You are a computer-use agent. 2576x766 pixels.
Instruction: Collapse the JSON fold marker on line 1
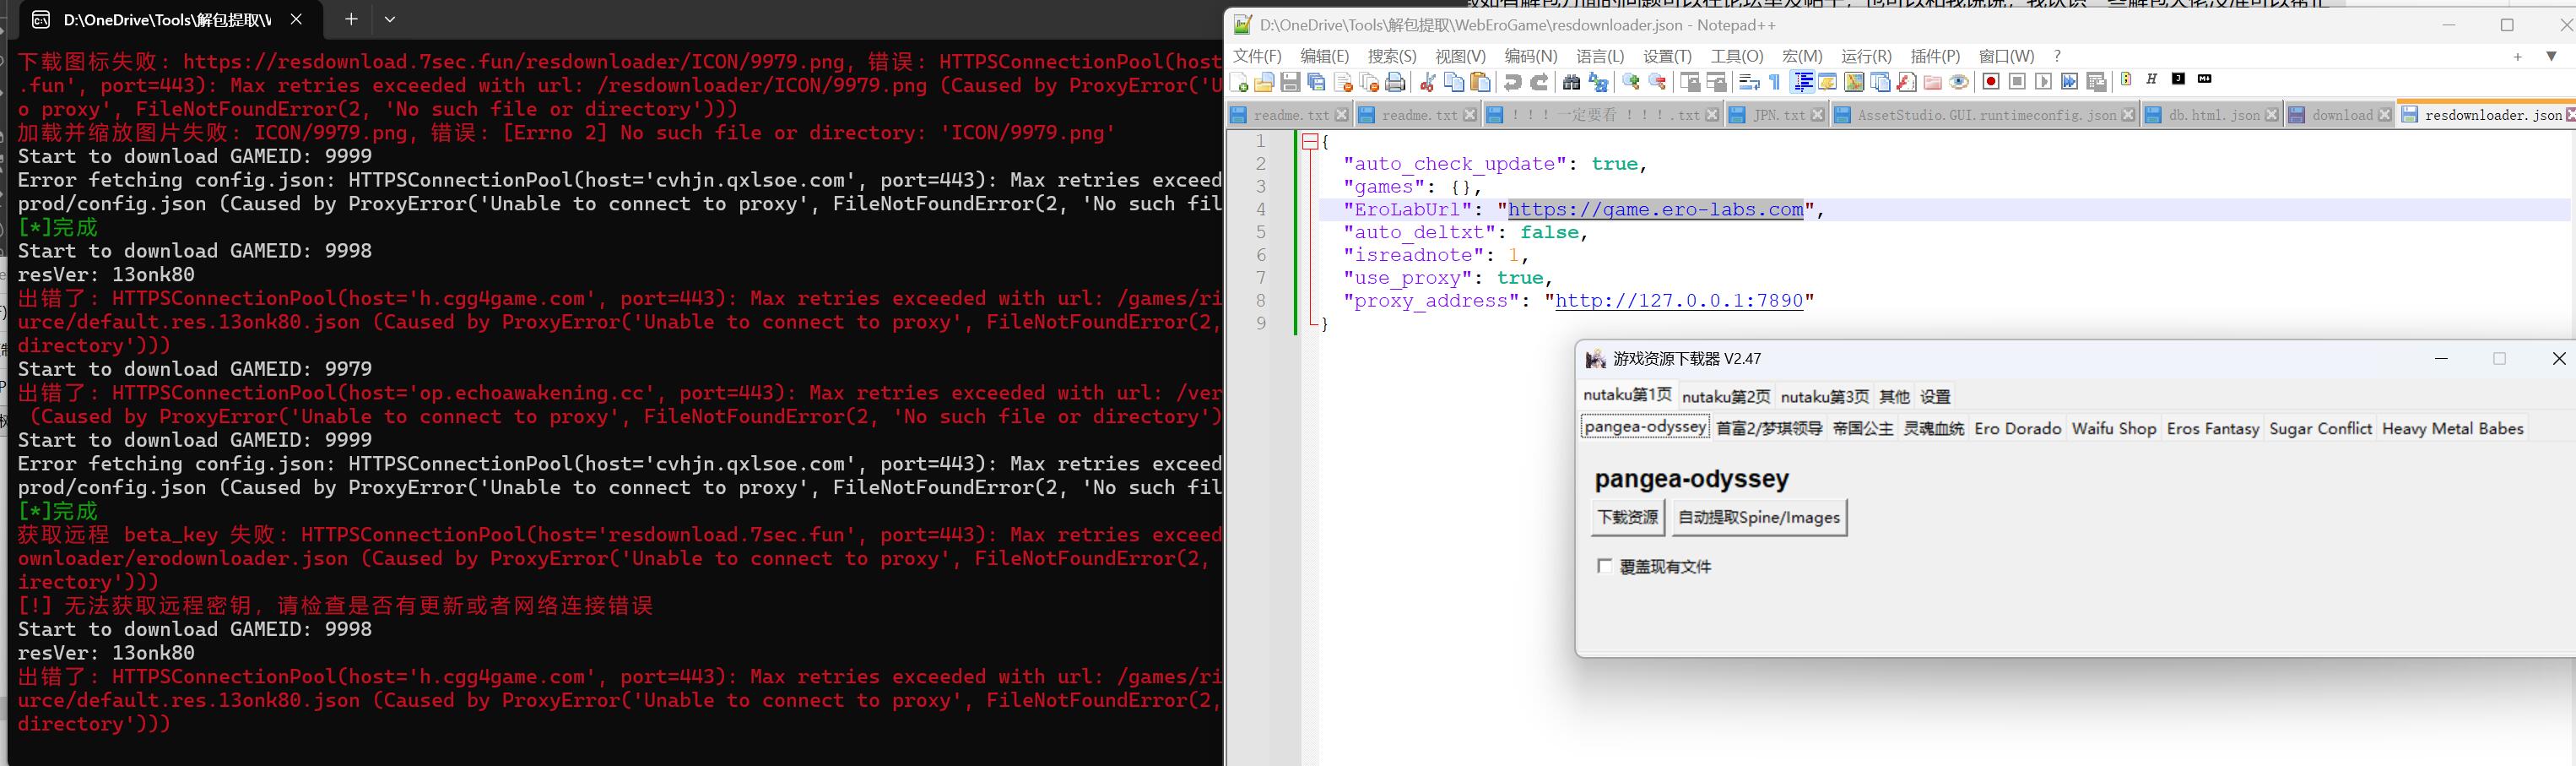pos(1310,142)
